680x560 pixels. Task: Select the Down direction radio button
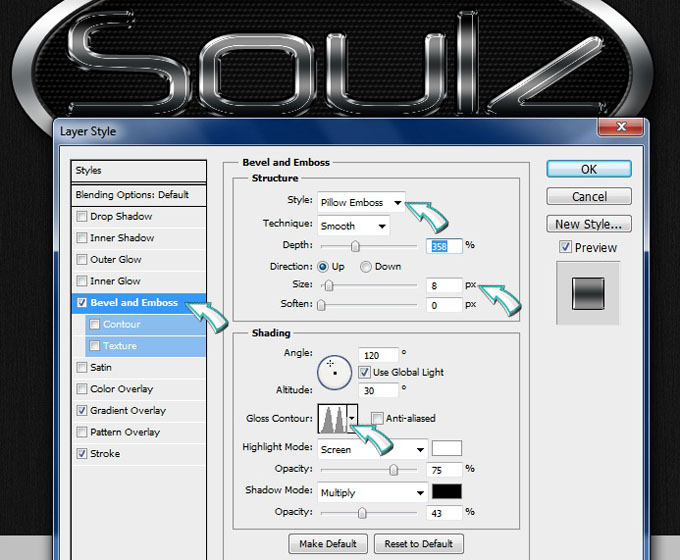[366, 267]
